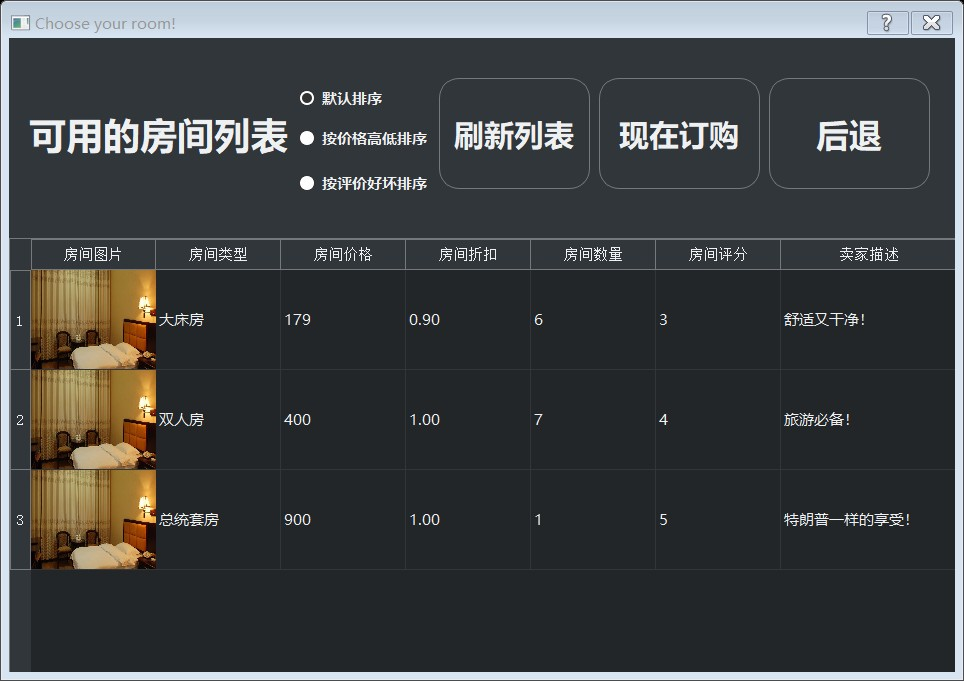This screenshot has height=681, width=964.
Task: Click the app icon in title bar
Action: pyautogui.click(x=20, y=23)
